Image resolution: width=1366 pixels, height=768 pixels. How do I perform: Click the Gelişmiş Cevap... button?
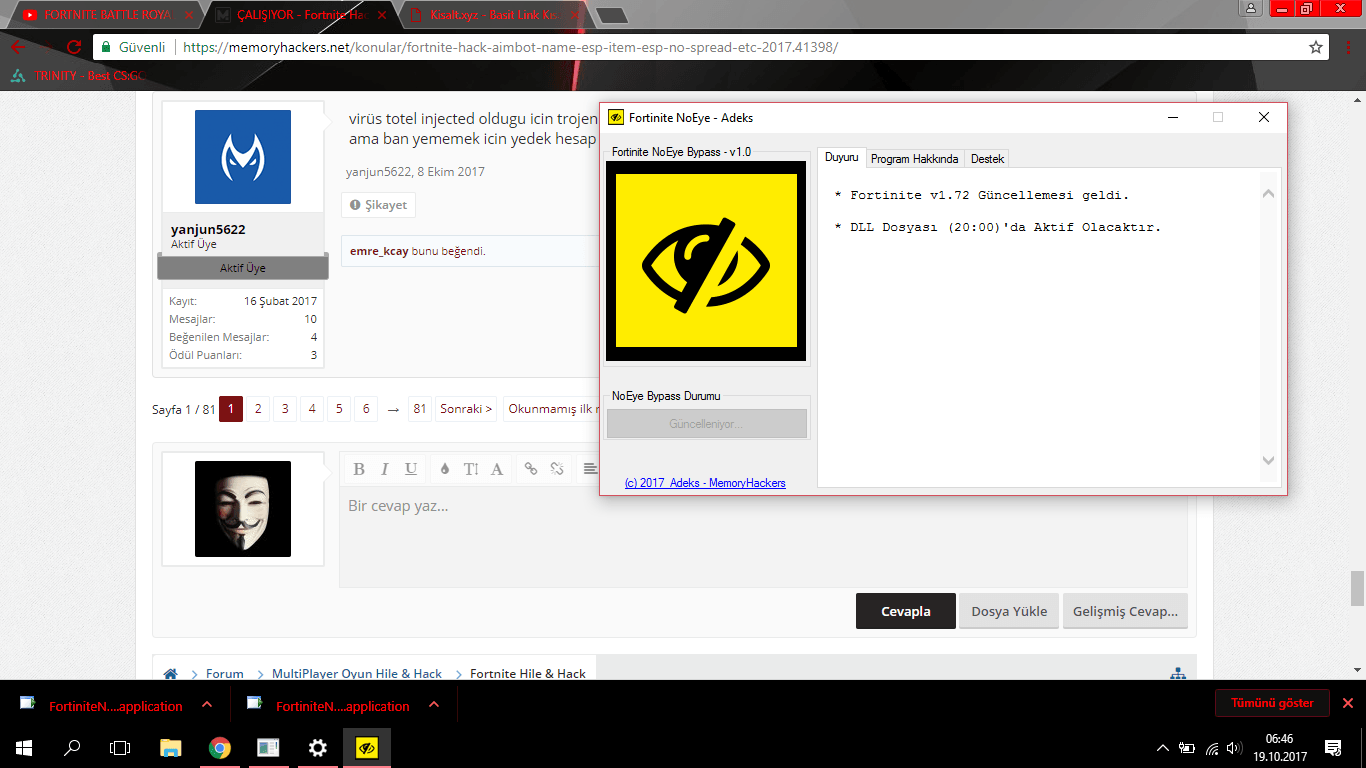click(x=1125, y=611)
